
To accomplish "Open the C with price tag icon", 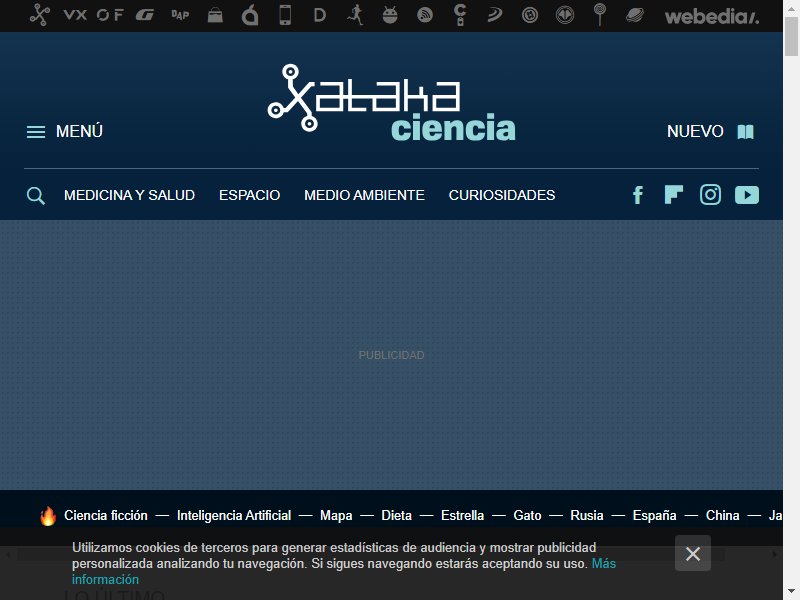I will (460, 15).
